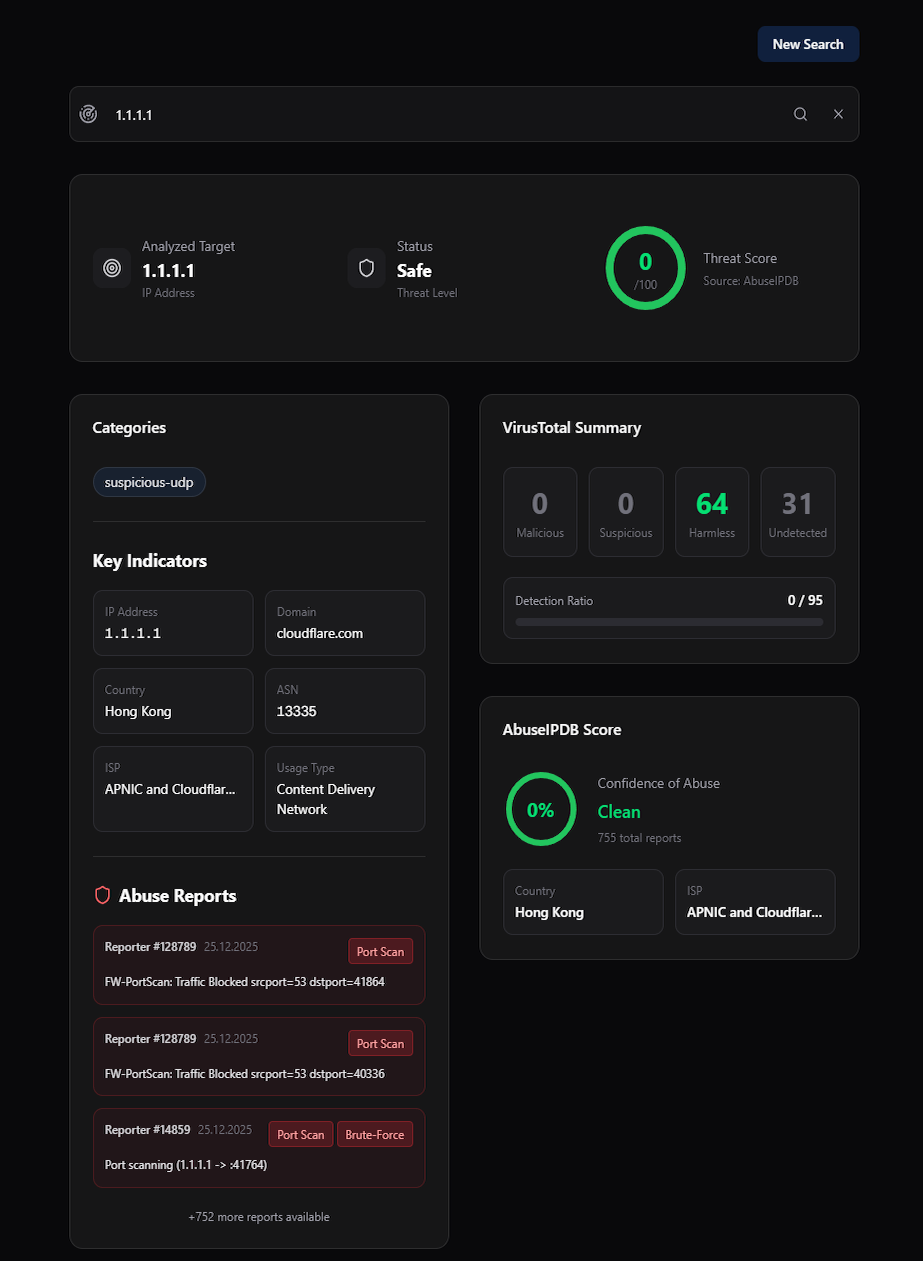Clear the search field with X icon
This screenshot has width=923, height=1261.
(x=838, y=114)
